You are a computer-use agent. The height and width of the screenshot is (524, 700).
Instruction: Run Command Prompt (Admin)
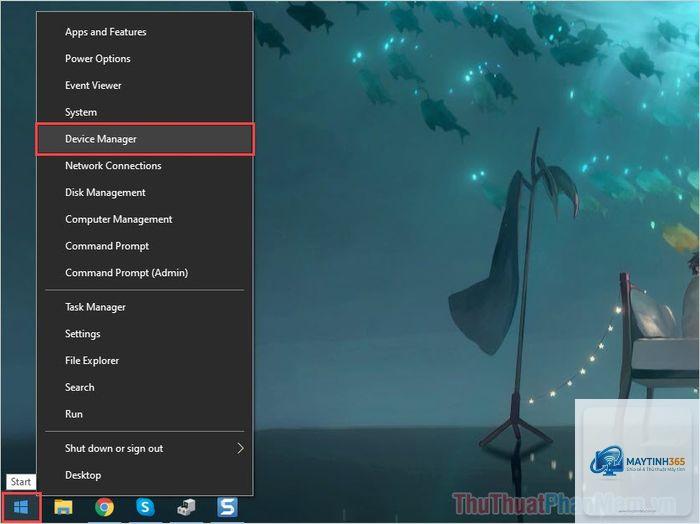click(x=145, y=273)
